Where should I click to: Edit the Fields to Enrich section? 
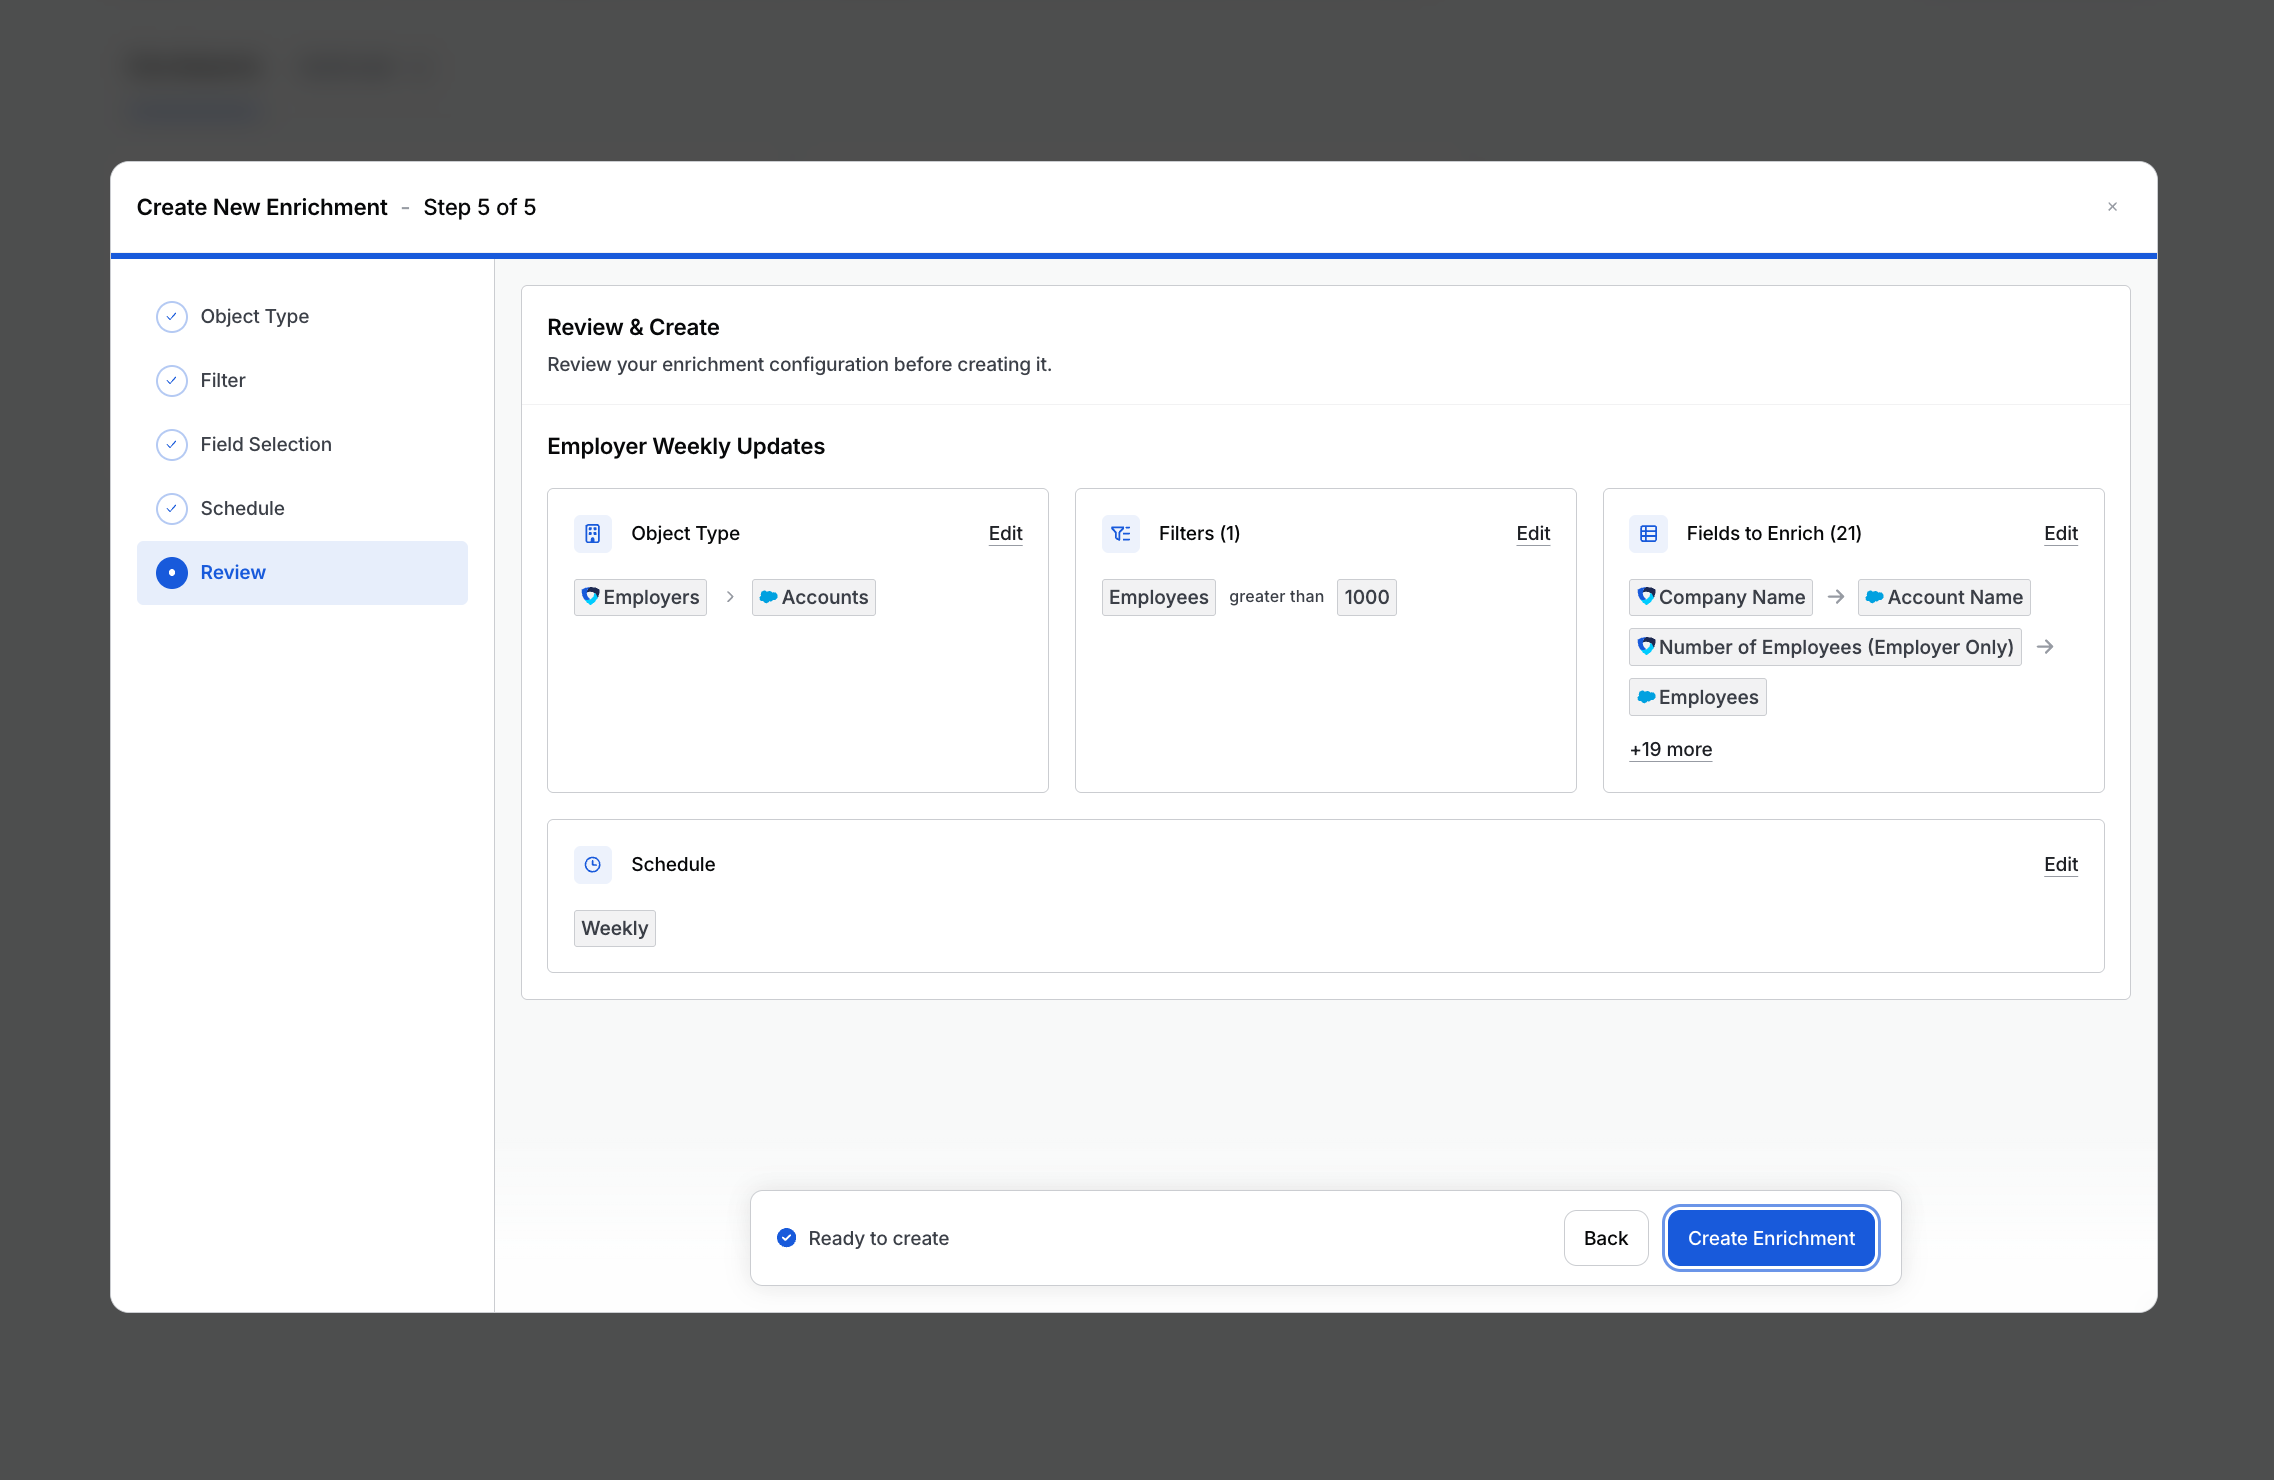tap(2061, 534)
